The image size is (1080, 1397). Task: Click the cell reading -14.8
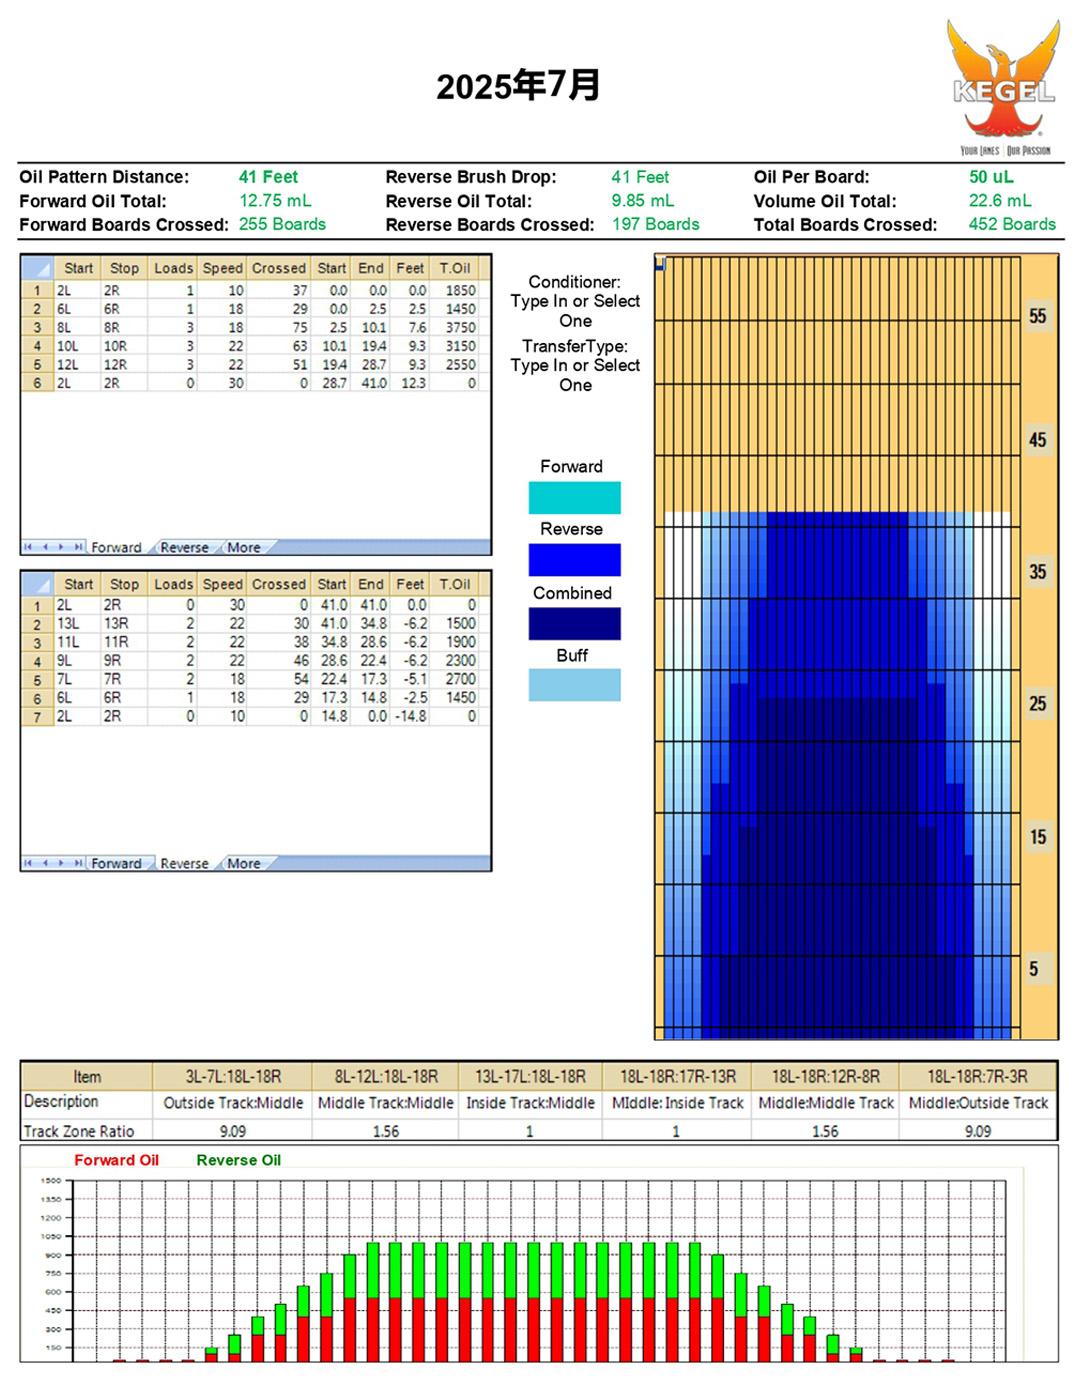tap(410, 717)
